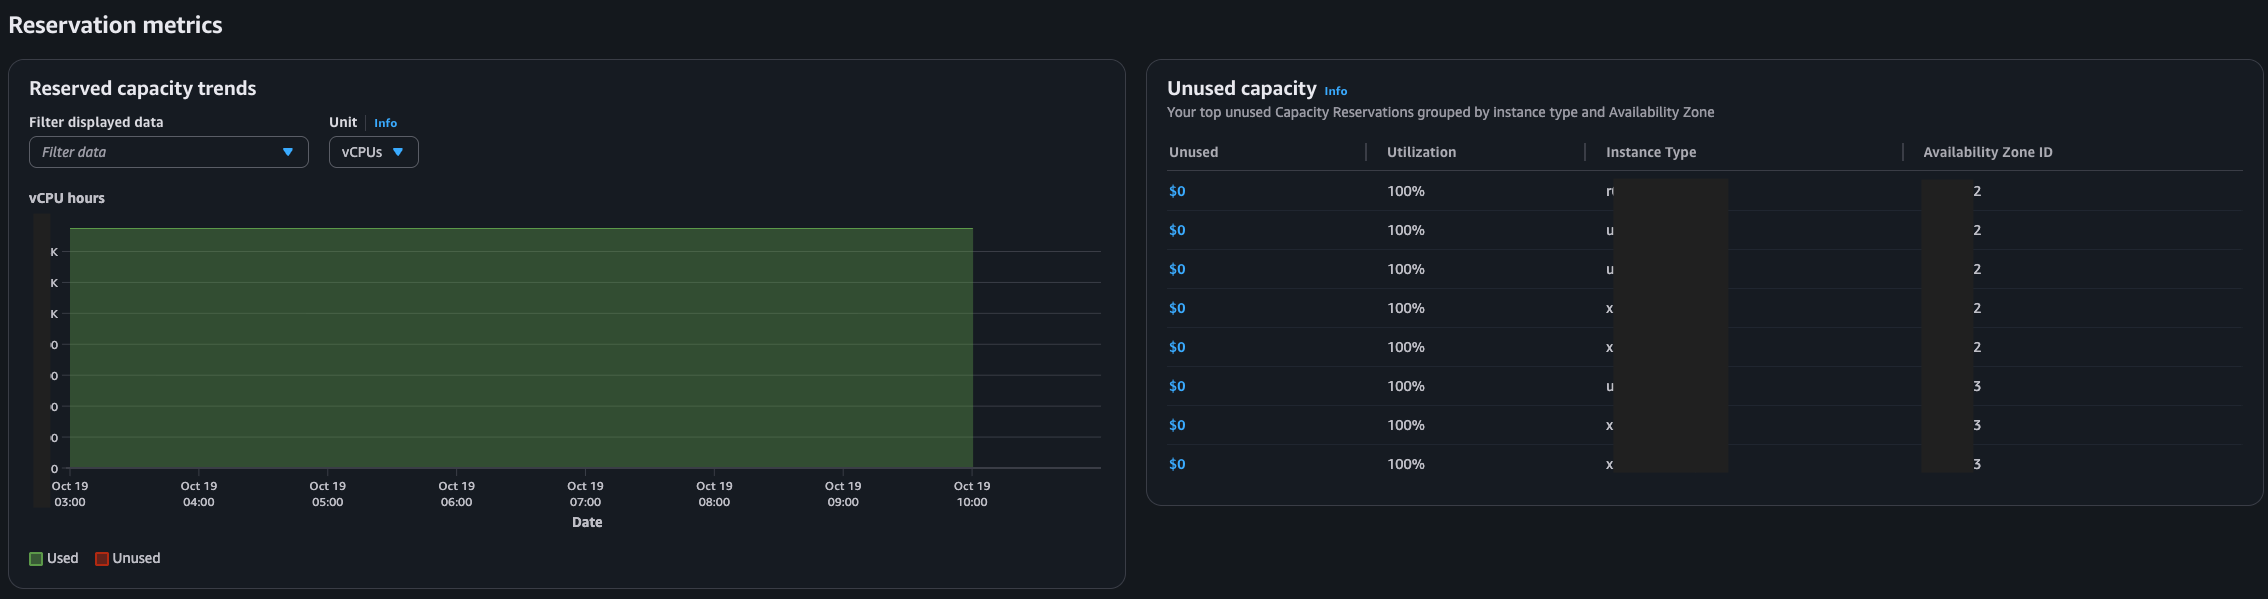The height and width of the screenshot is (599, 2268).
Task: Click the green used-capacity area in chart
Action: tap(520, 350)
